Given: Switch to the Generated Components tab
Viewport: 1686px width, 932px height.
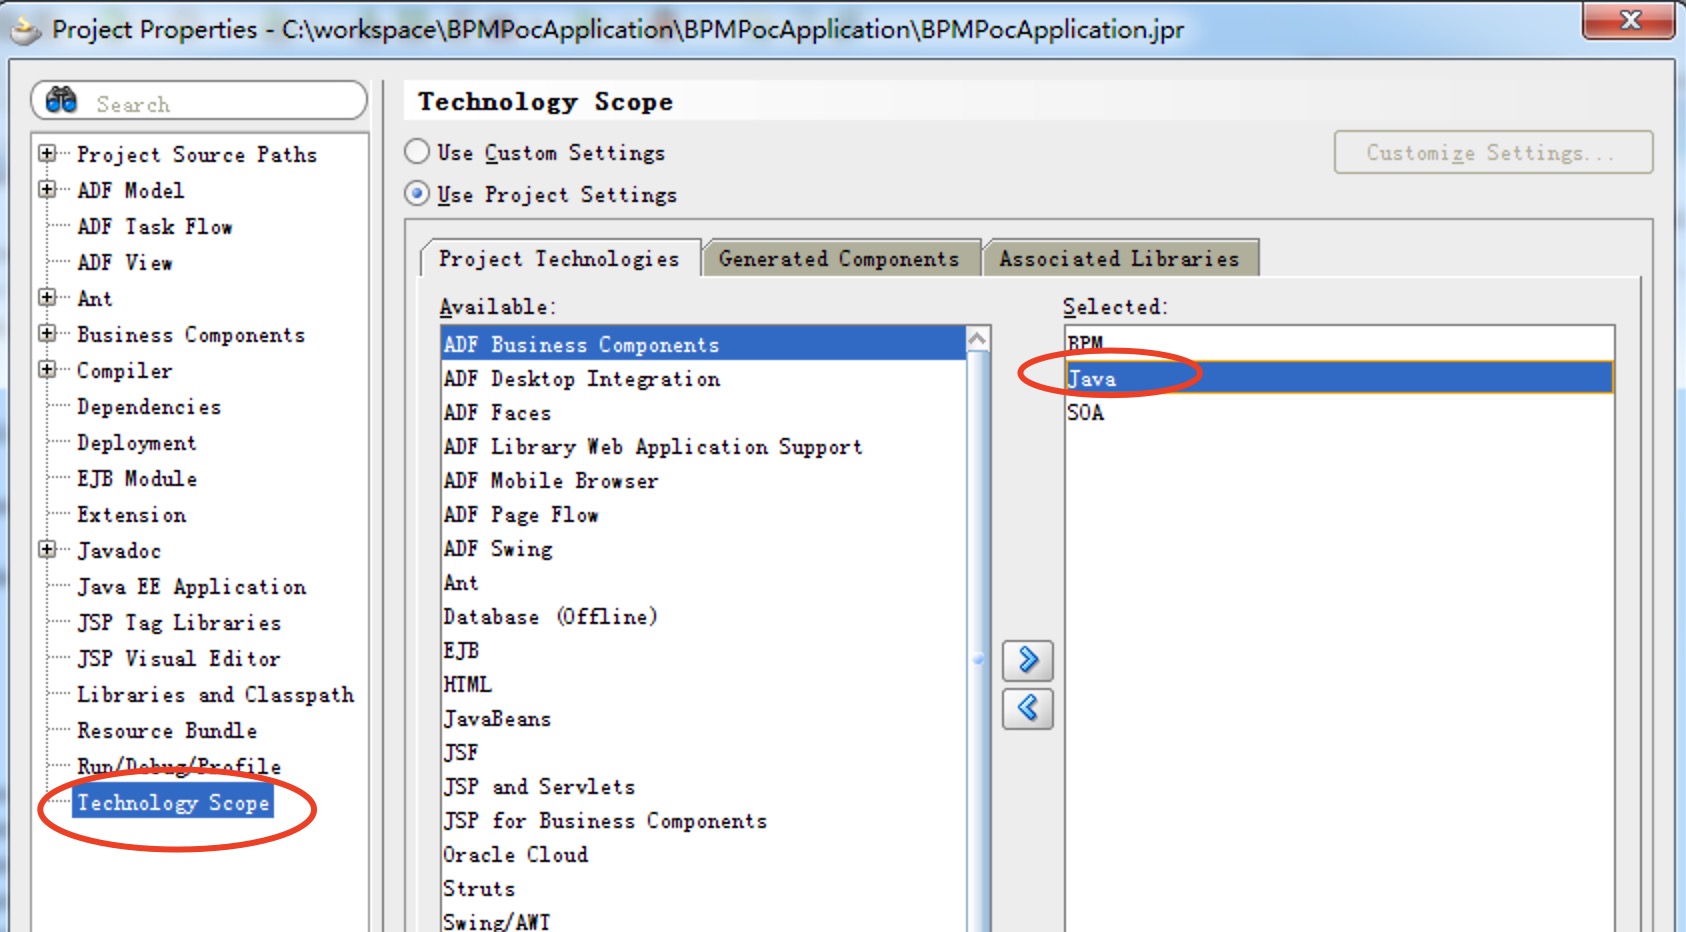Looking at the screenshot, I should (839, 258).
